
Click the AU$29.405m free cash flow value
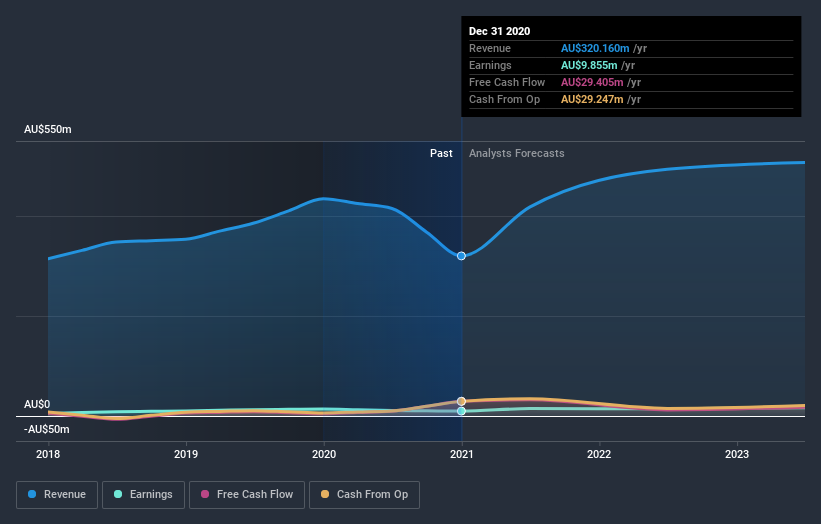pyautogui.click(x=592, y=82)
